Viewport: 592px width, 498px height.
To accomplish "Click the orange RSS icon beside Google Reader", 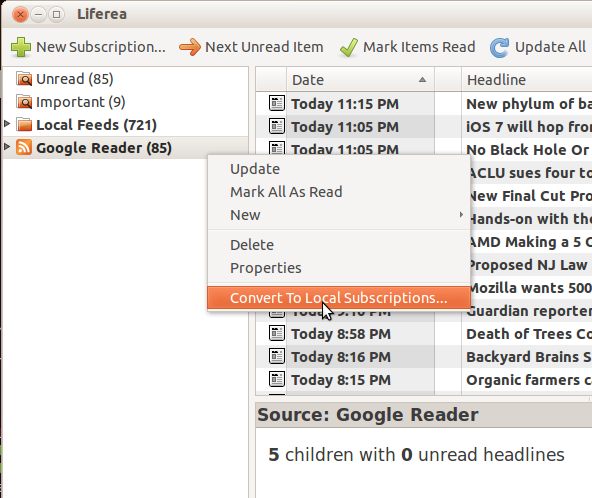I will (24, 148).
